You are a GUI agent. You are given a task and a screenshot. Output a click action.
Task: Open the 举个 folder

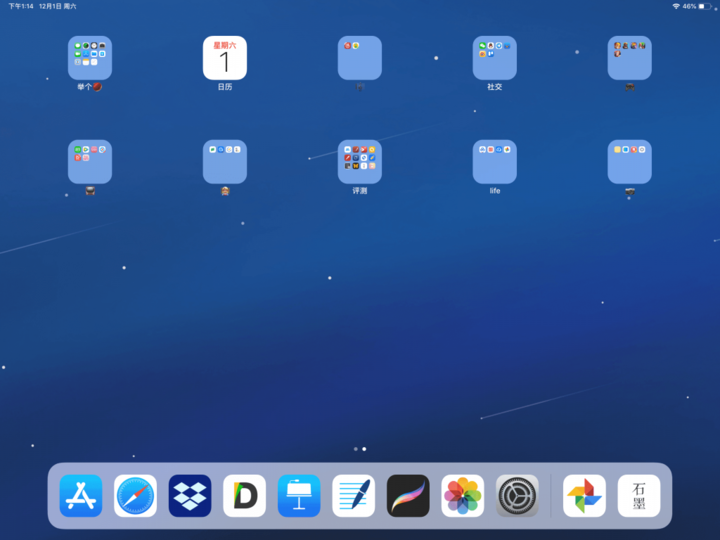pos(90,58)
